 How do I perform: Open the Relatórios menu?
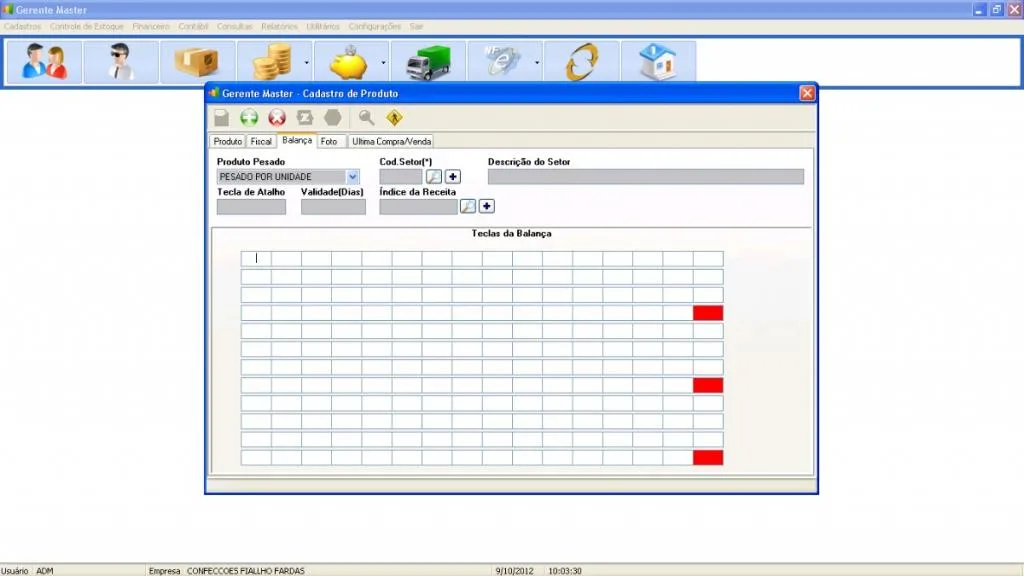click(279, 27)
